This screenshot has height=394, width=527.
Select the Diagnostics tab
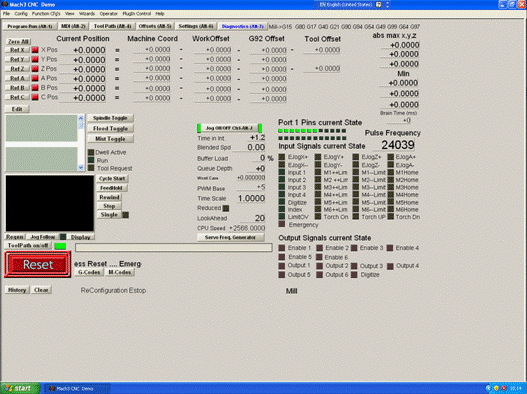243,26
